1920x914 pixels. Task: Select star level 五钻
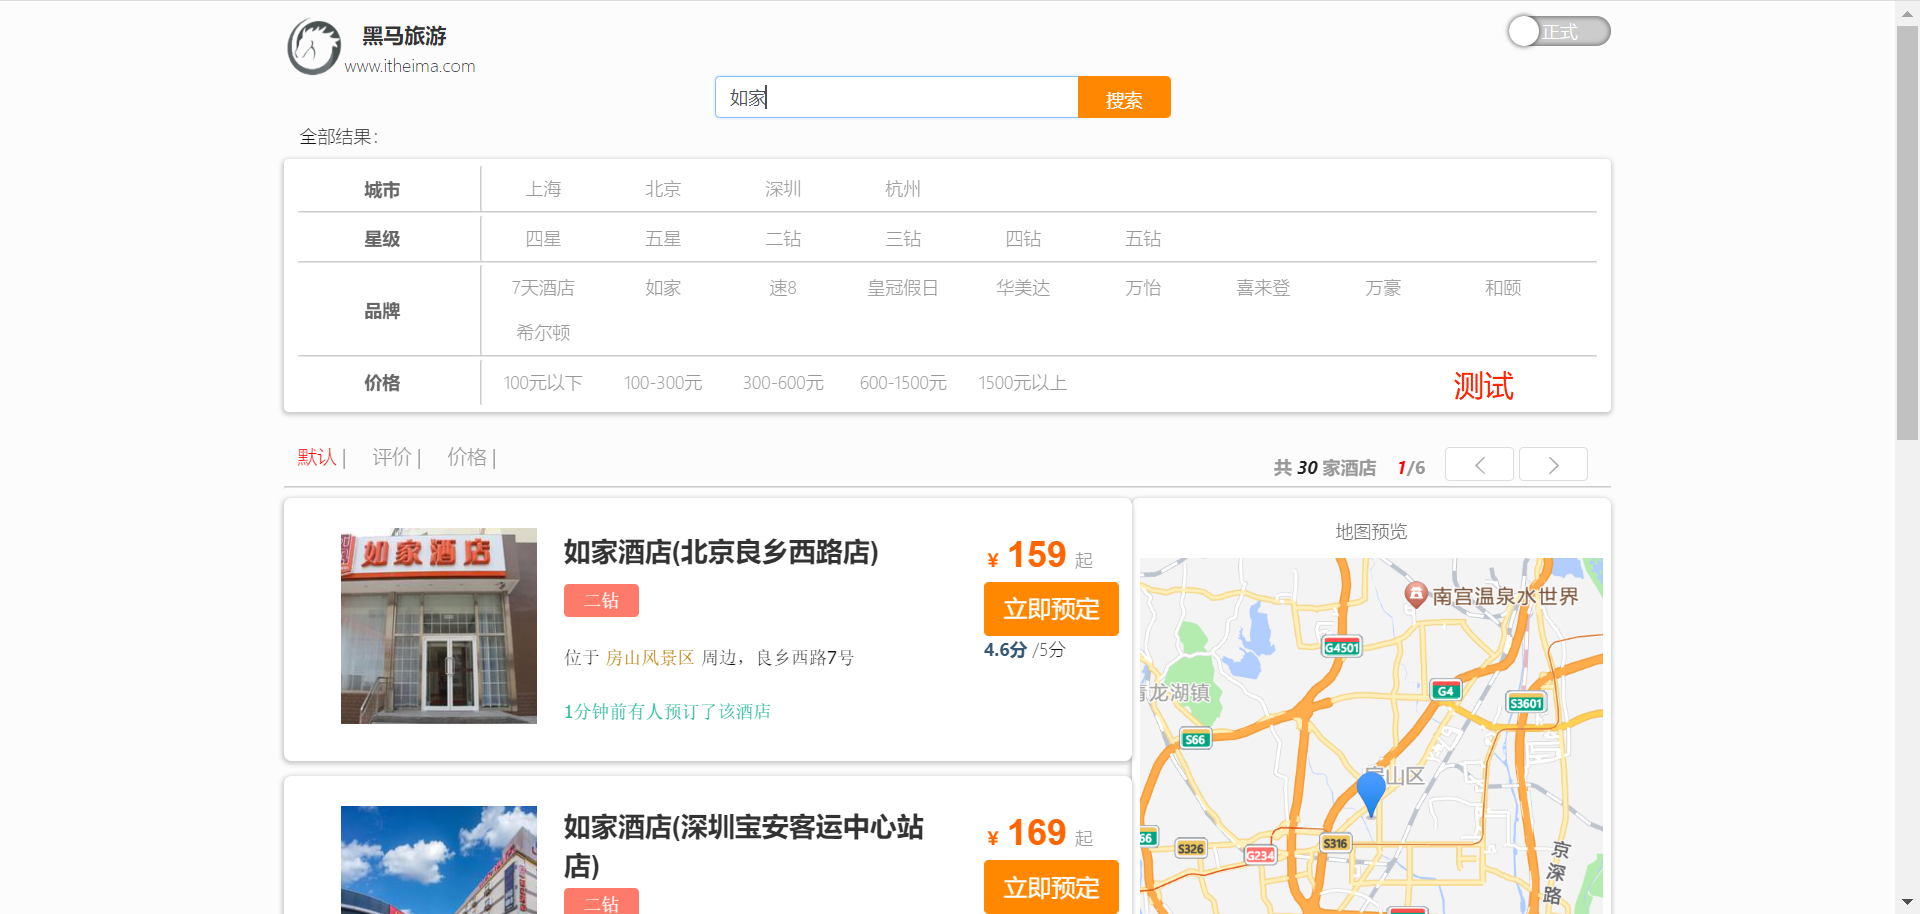pyautogui.click(x=1143, y=239)
